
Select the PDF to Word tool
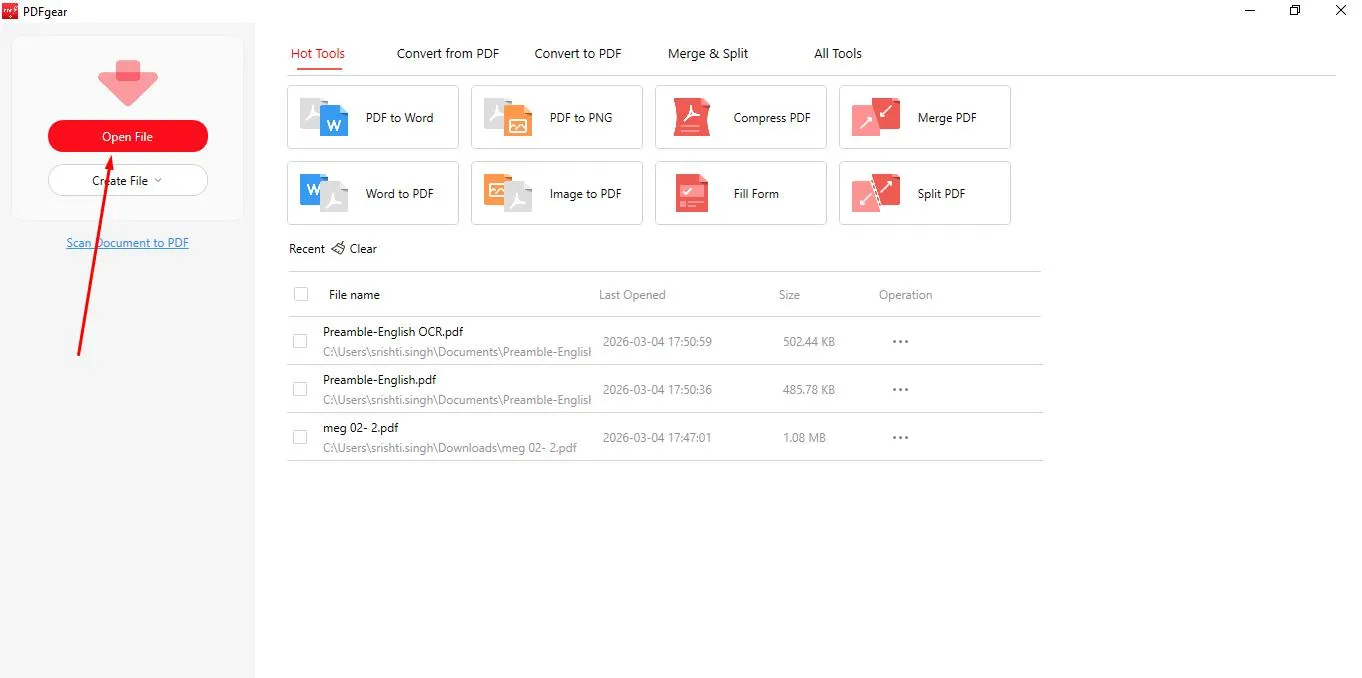click(372, 117)
